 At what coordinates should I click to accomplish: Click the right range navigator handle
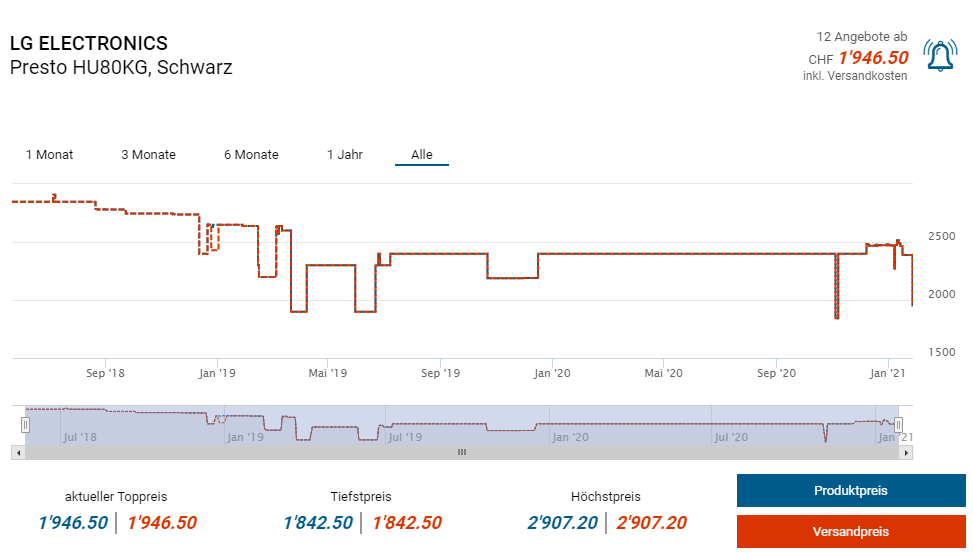pyautogui.click(x=898, y=425)
